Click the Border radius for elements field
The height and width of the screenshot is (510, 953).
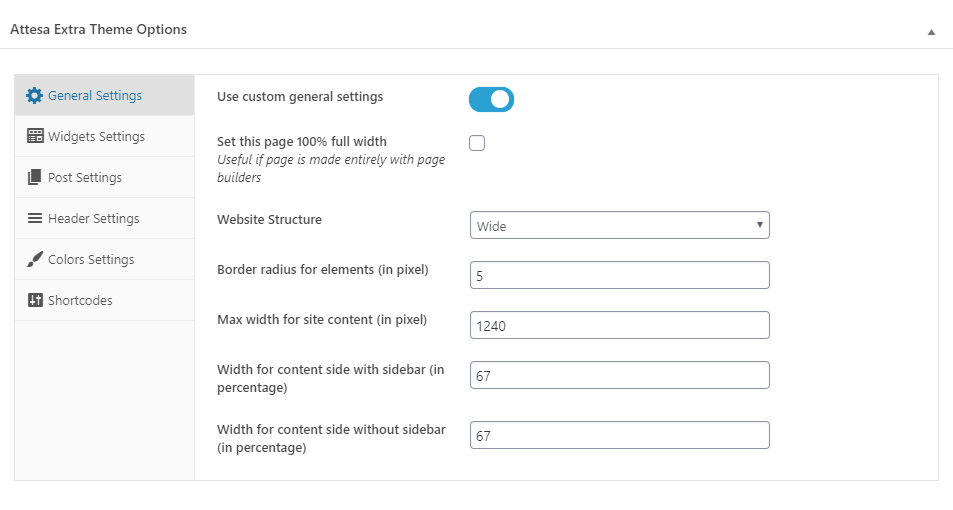[619, 275]
